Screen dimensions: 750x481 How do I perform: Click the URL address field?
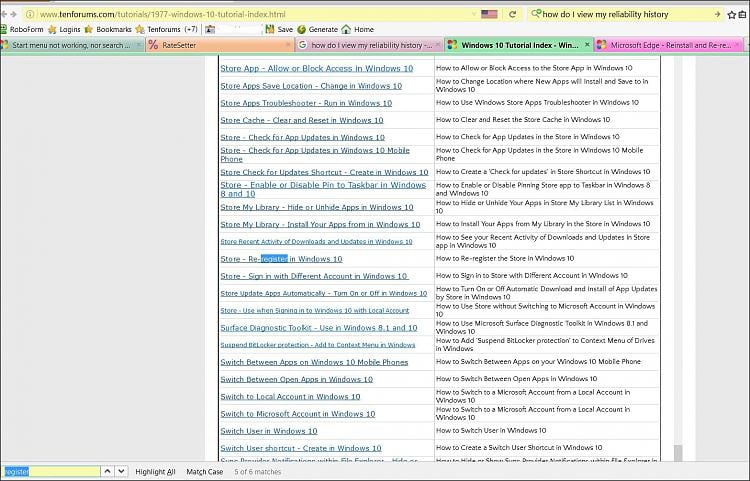(249, 14)
